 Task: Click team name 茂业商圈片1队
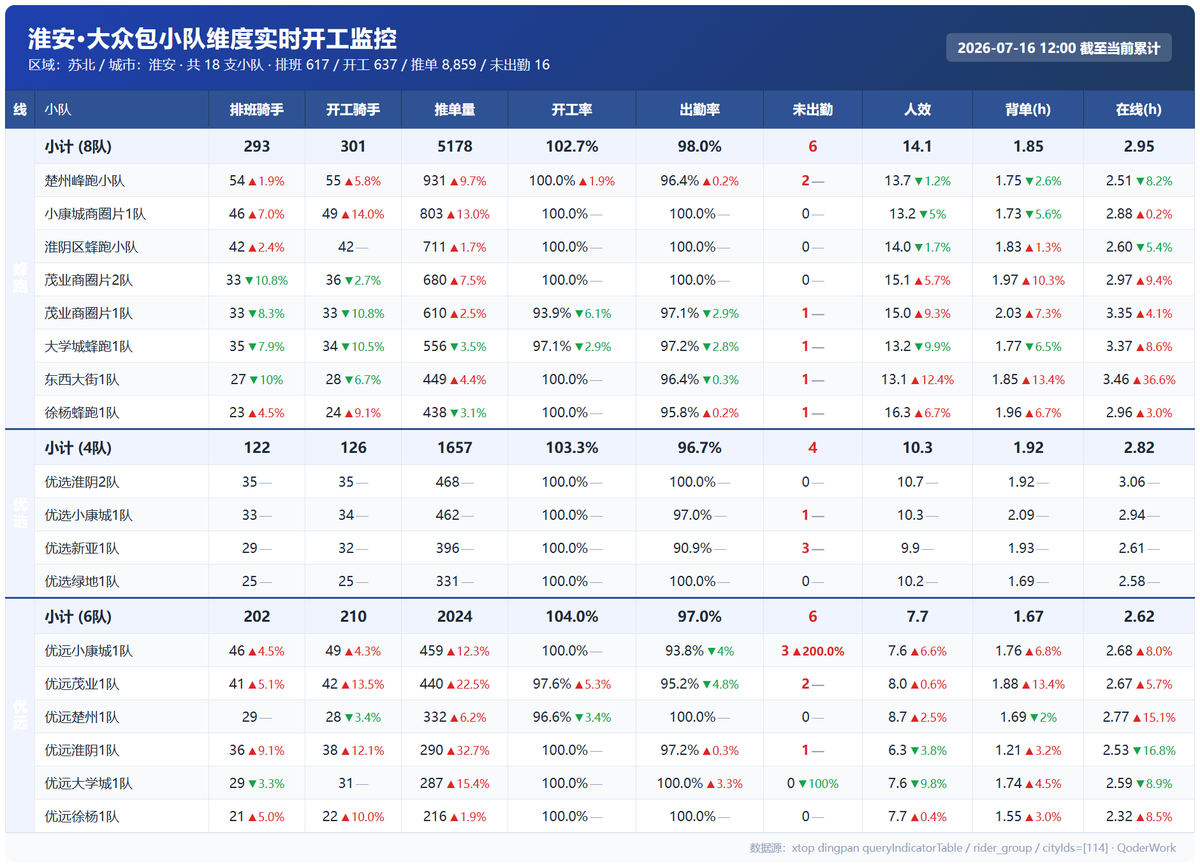point(88,313)
